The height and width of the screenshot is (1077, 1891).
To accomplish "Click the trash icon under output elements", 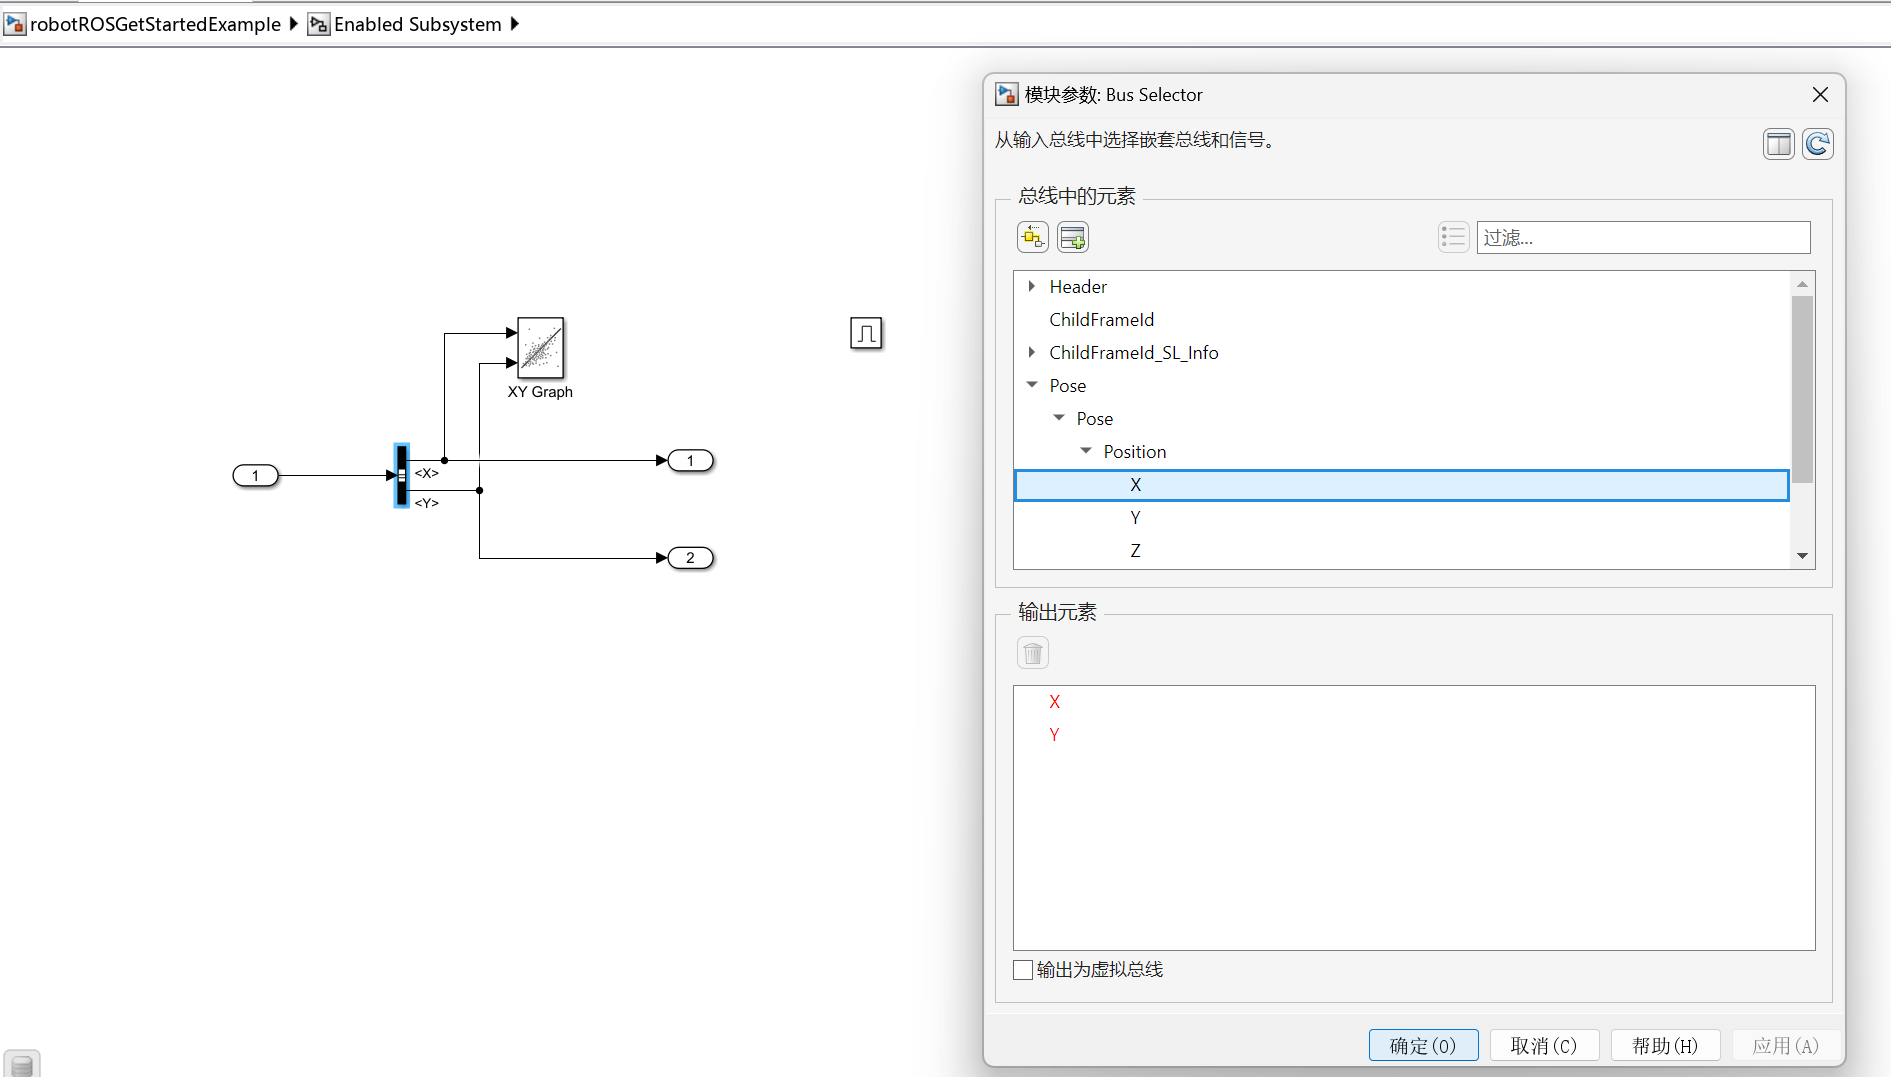I will tap(1033, 653).
